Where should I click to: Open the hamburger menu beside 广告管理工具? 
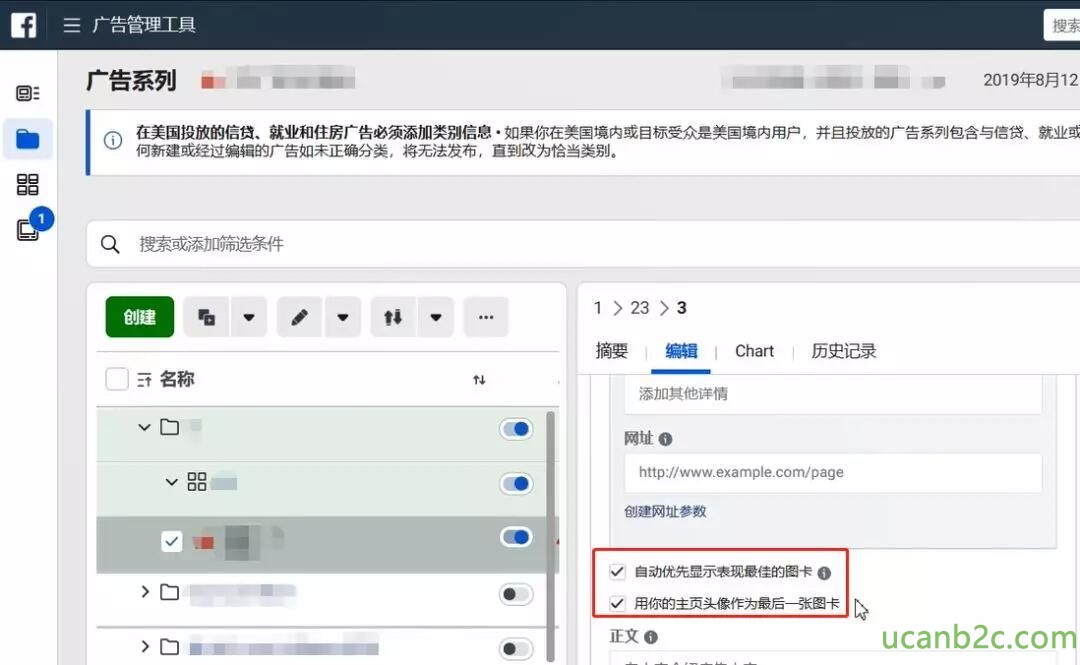72,25
